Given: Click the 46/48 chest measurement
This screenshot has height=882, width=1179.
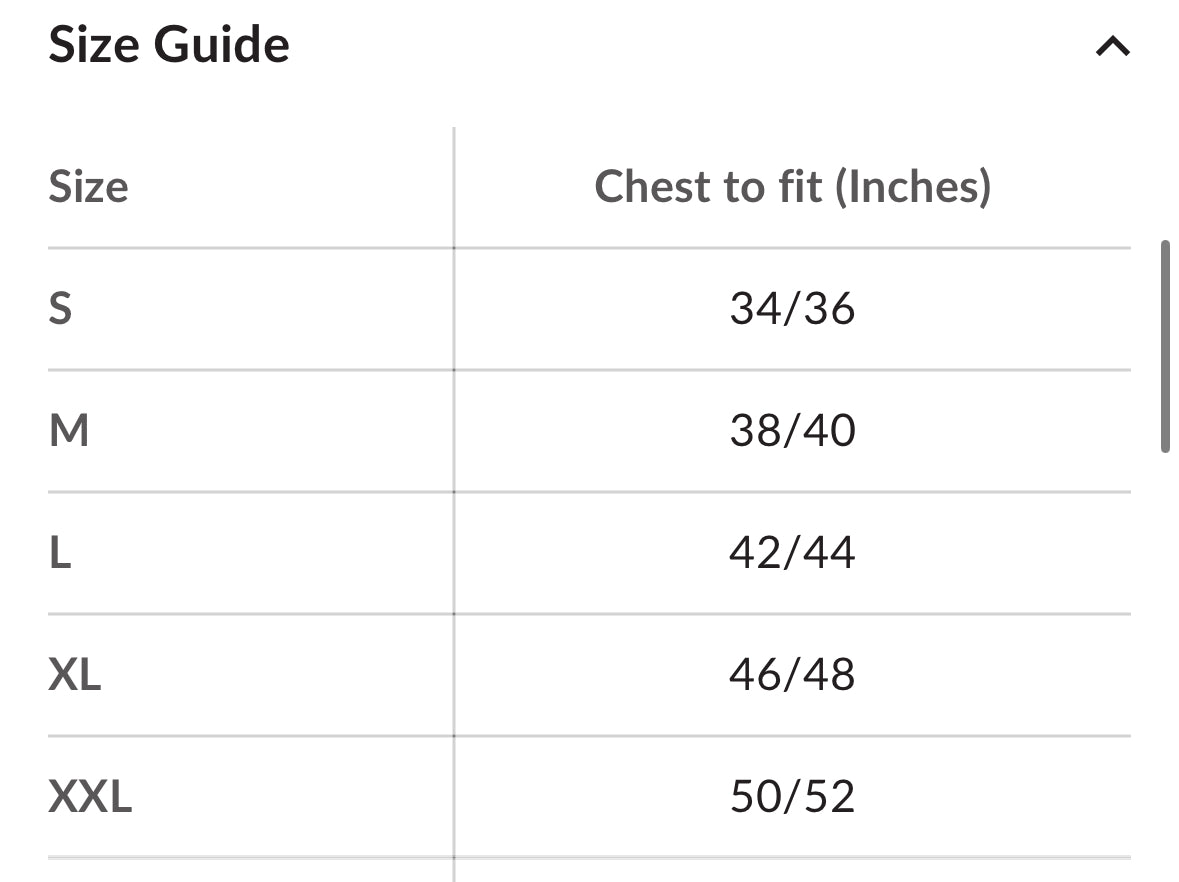Looking at the screenshot, I should [x=793, y=674].
